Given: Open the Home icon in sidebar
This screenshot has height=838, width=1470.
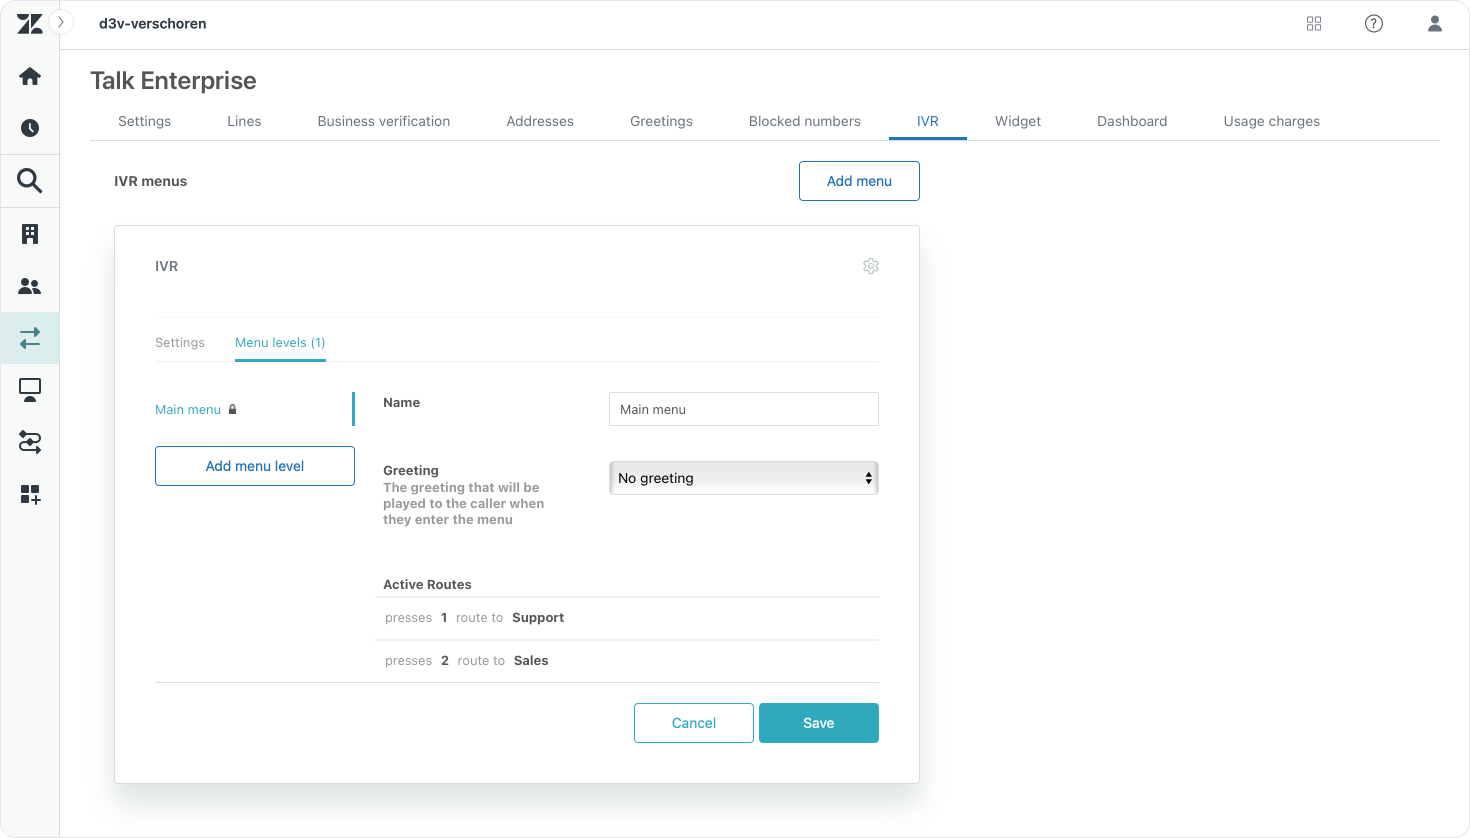Looking at the screenshot, I should [x=30, y=76].
